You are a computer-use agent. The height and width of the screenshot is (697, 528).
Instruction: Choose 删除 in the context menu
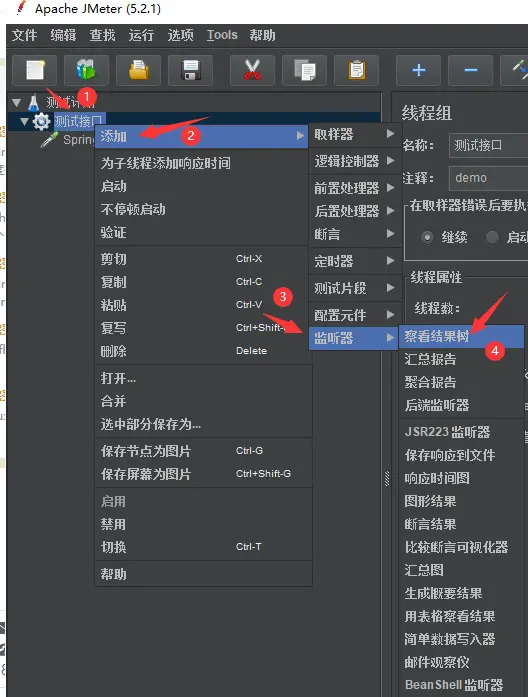pos(204,352)
